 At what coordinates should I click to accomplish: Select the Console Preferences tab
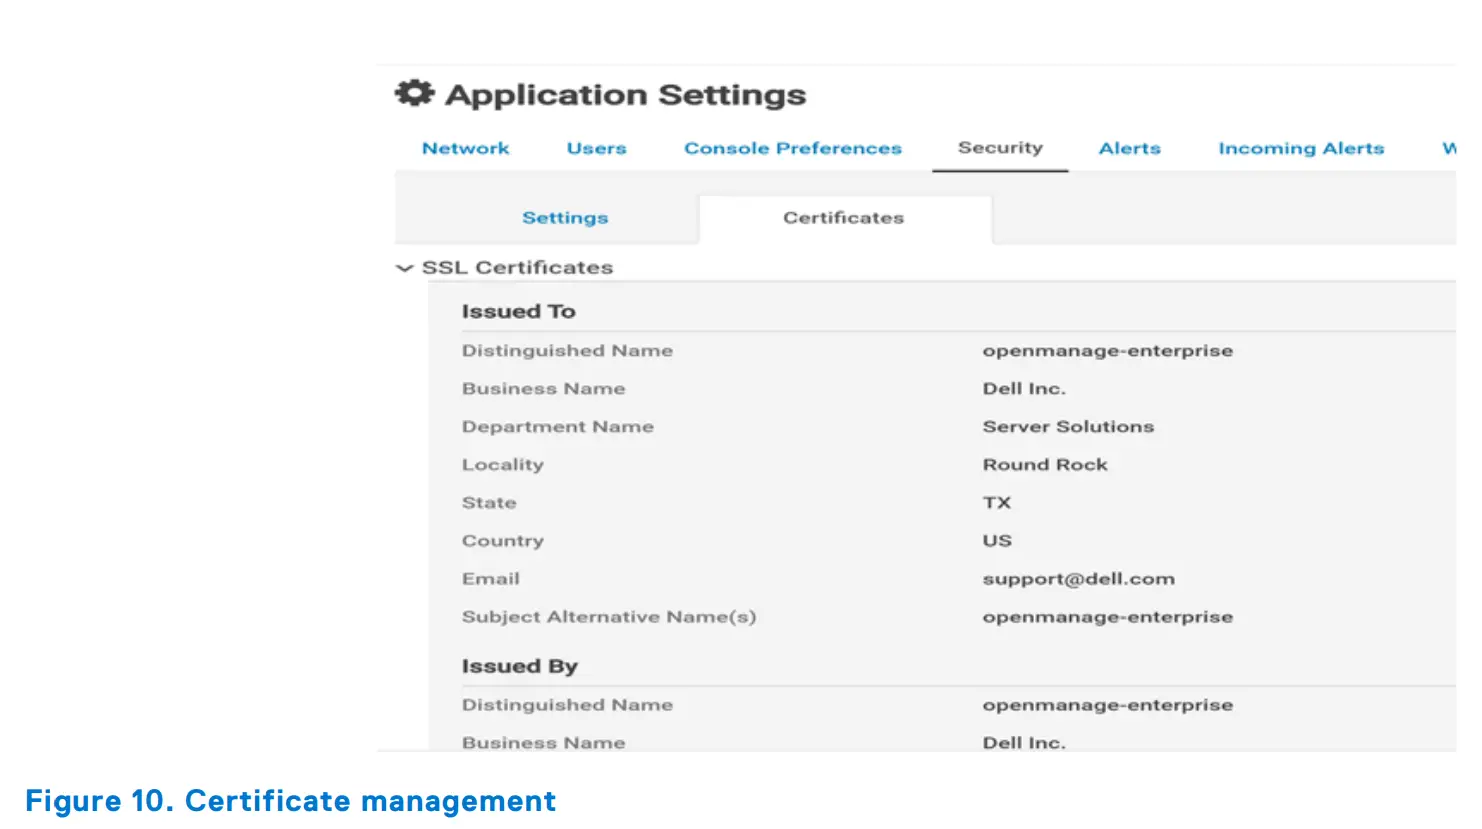[791, 147]
